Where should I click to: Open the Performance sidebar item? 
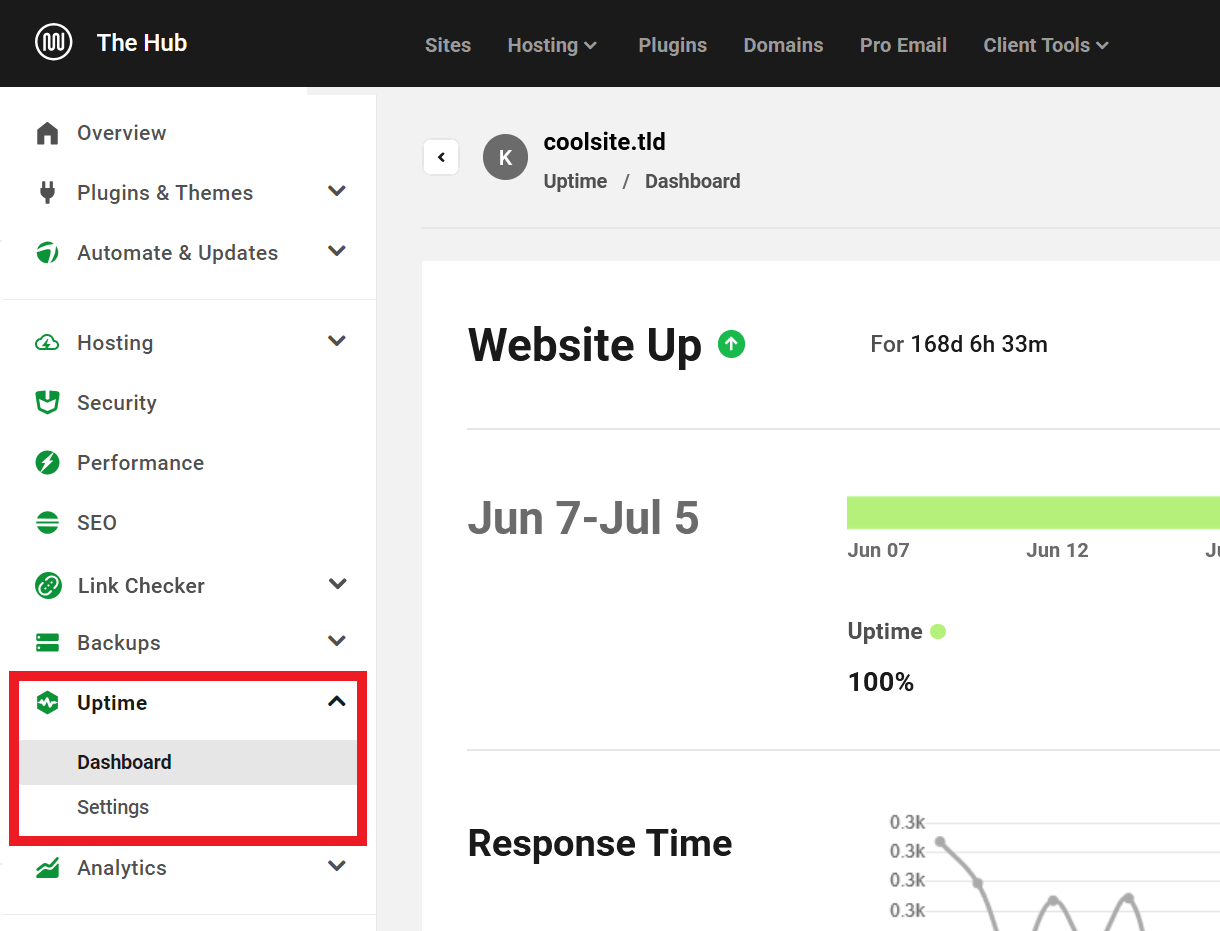[140, 463]
